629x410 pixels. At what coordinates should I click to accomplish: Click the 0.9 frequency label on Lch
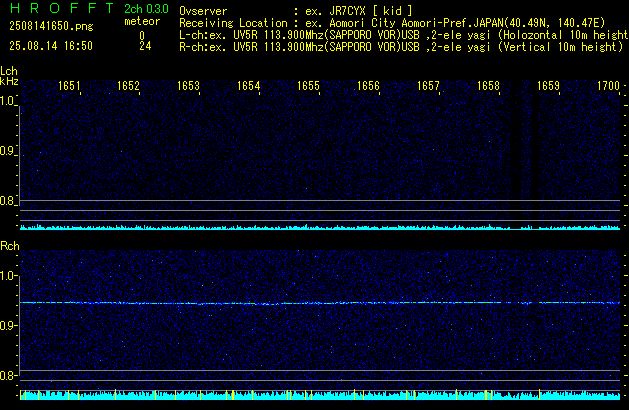click(7, 151)
